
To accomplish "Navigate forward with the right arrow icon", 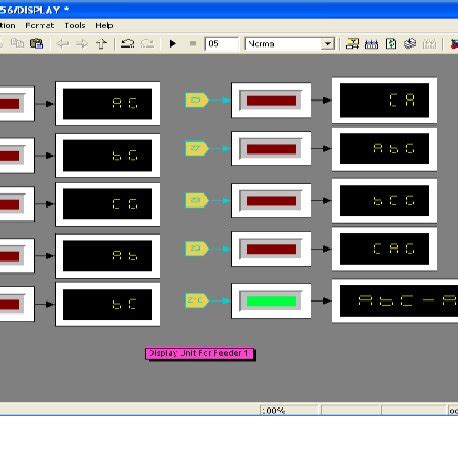I will coord(82,44).
